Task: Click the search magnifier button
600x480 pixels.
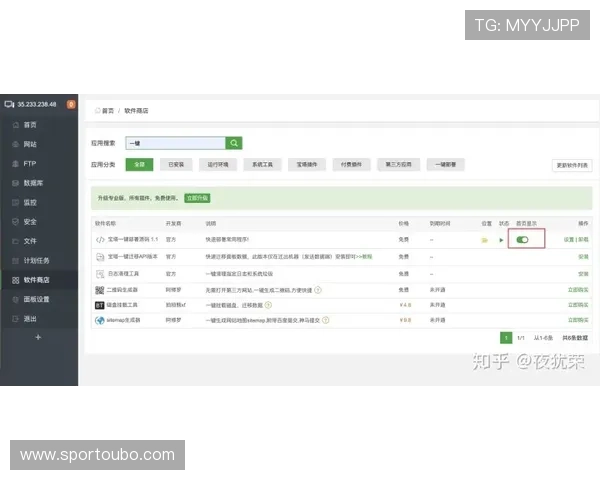Action: click(234, 143)
